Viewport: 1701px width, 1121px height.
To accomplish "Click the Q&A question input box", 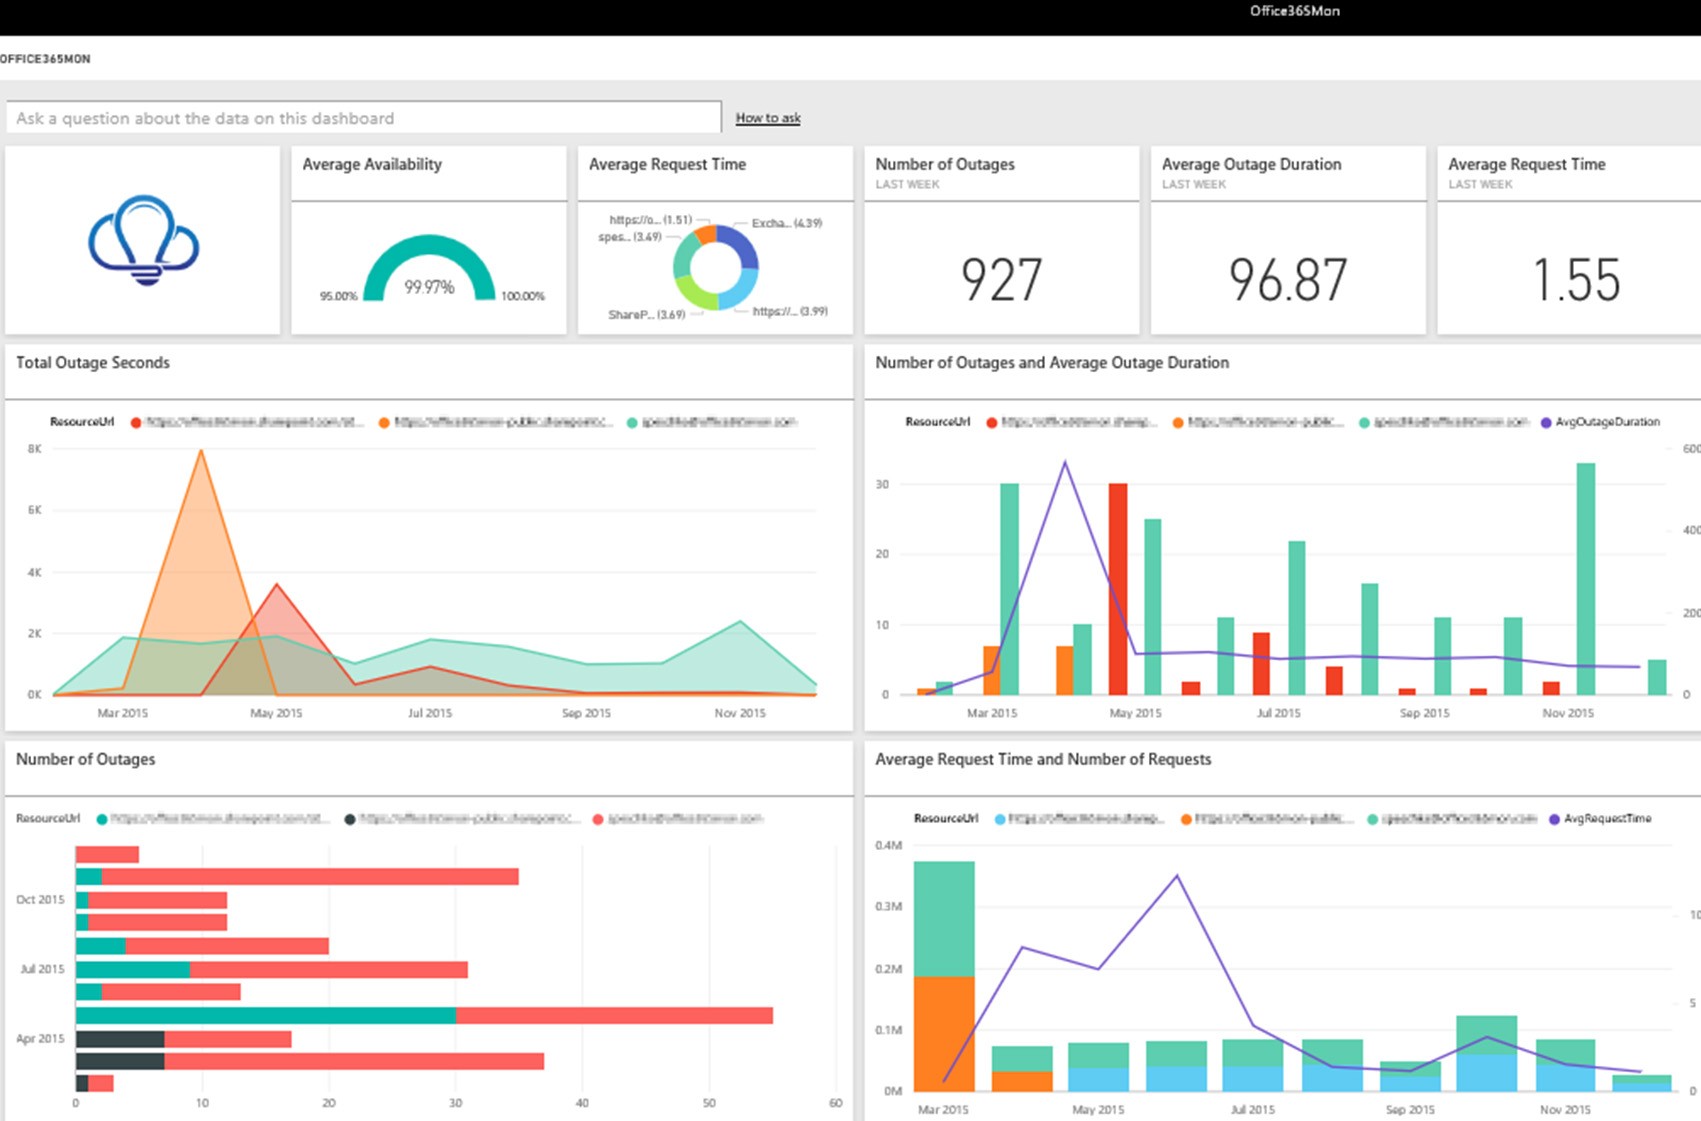I will (363, 117).
